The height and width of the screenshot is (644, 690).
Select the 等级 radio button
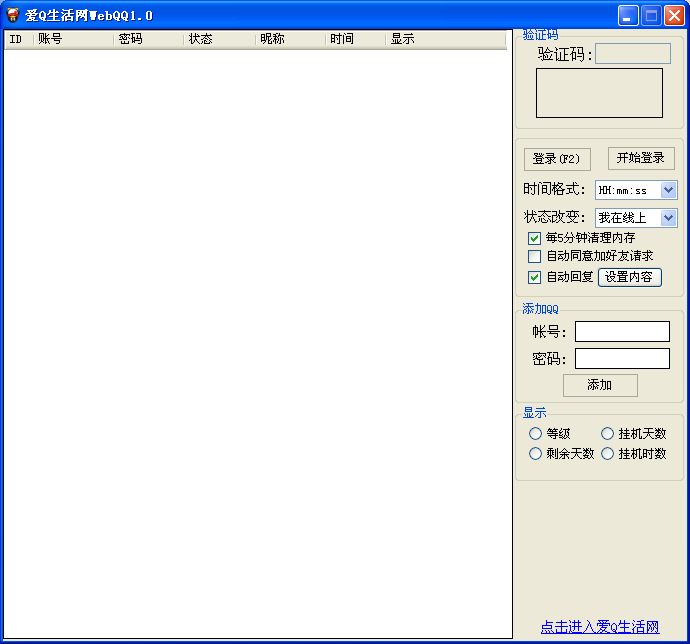536,434
